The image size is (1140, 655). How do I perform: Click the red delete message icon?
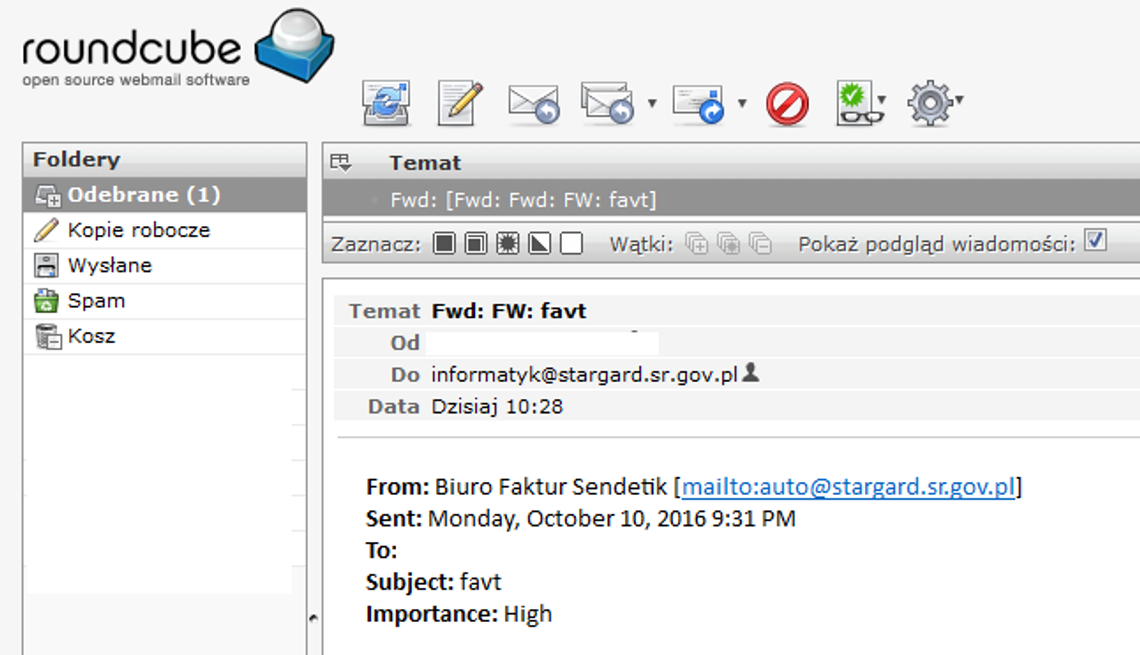pos(787,103)
